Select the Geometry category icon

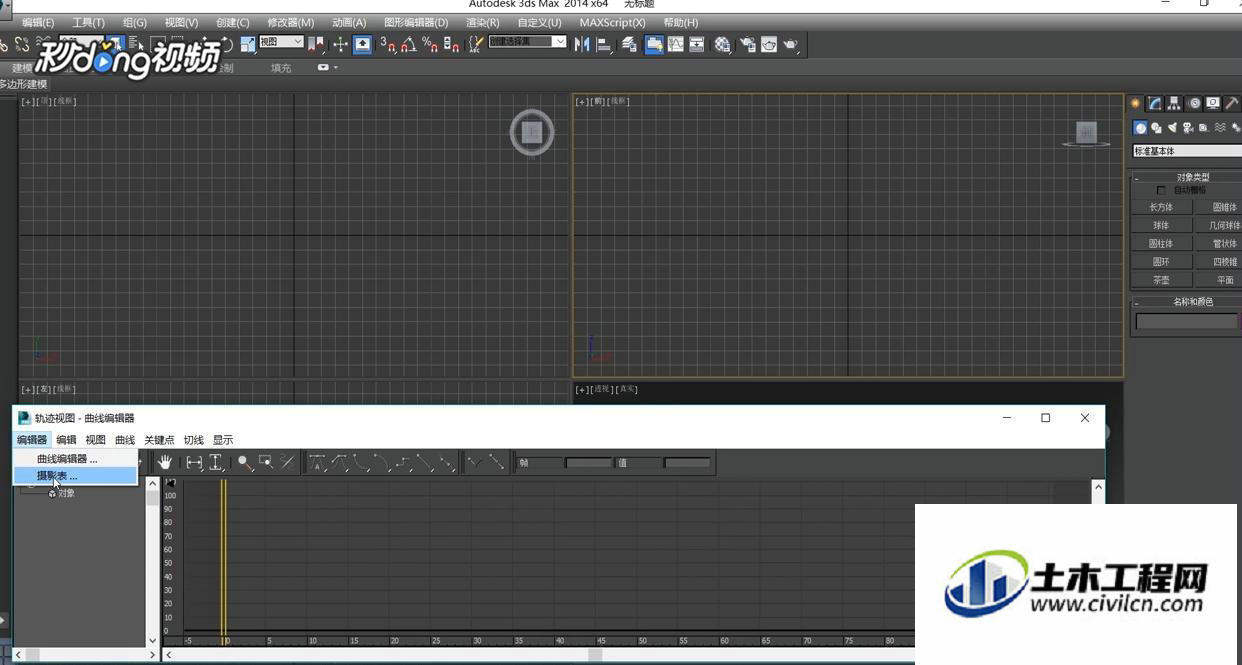click(x=1141, y=128)
